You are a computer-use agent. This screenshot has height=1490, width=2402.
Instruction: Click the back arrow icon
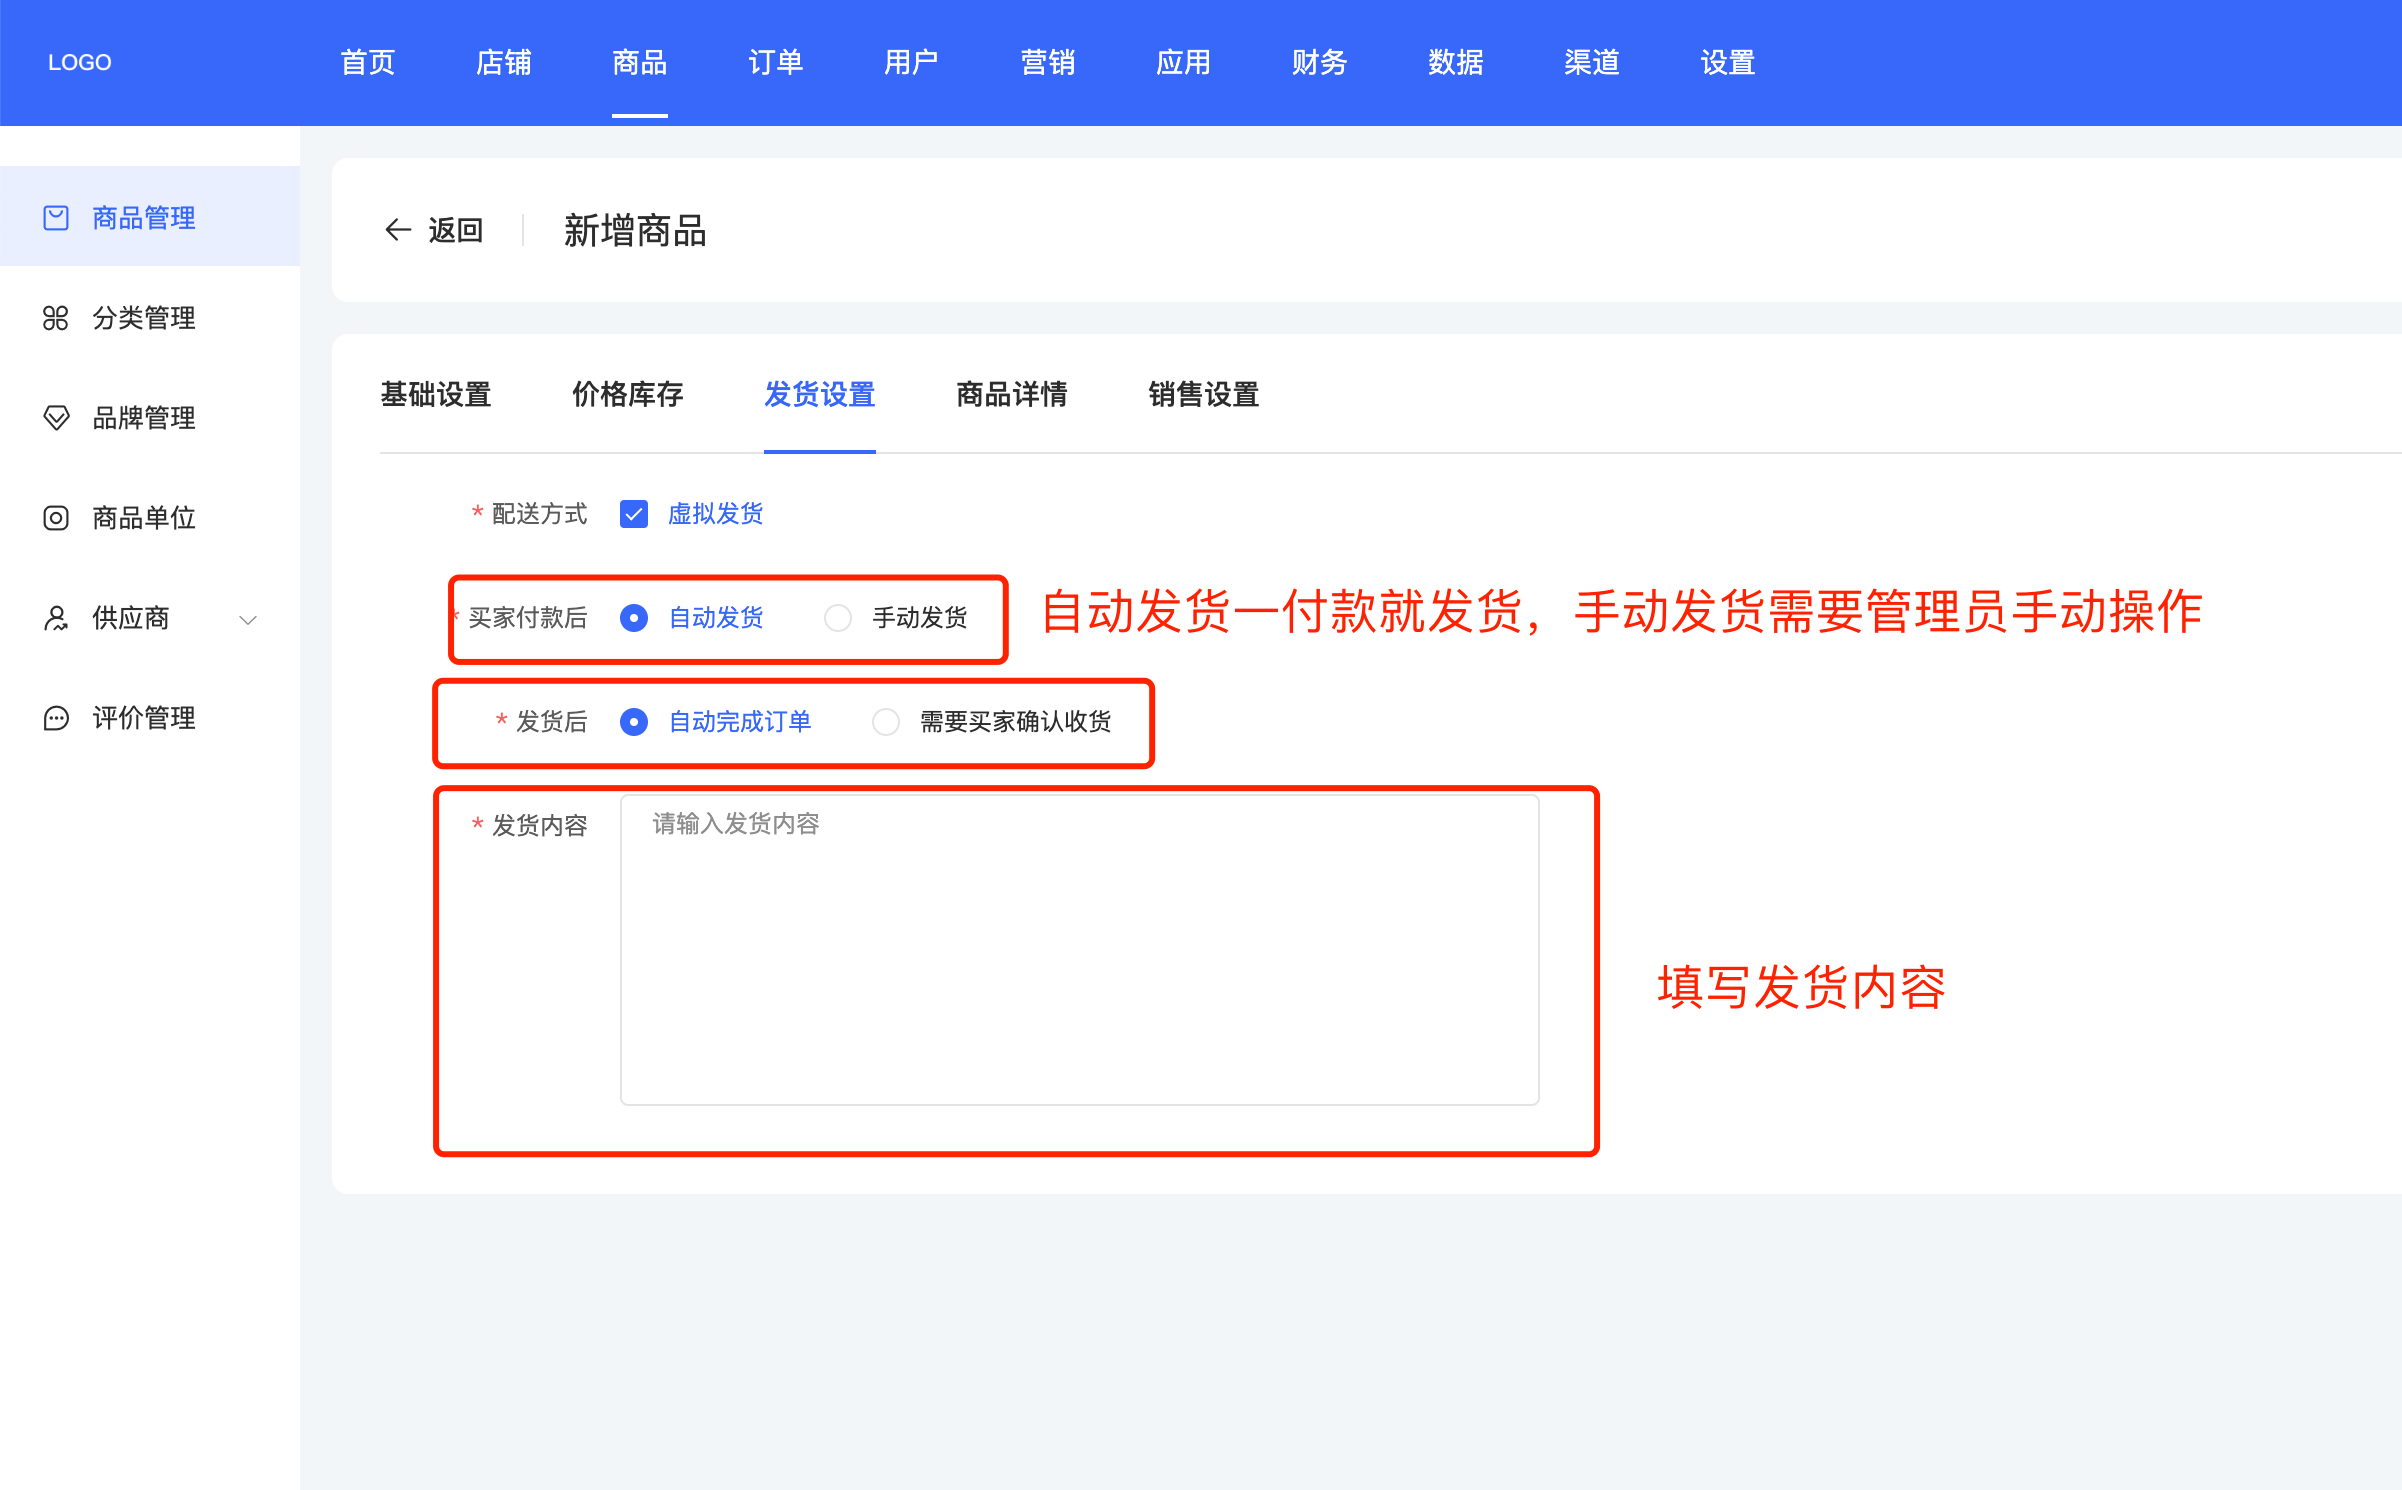398,230
